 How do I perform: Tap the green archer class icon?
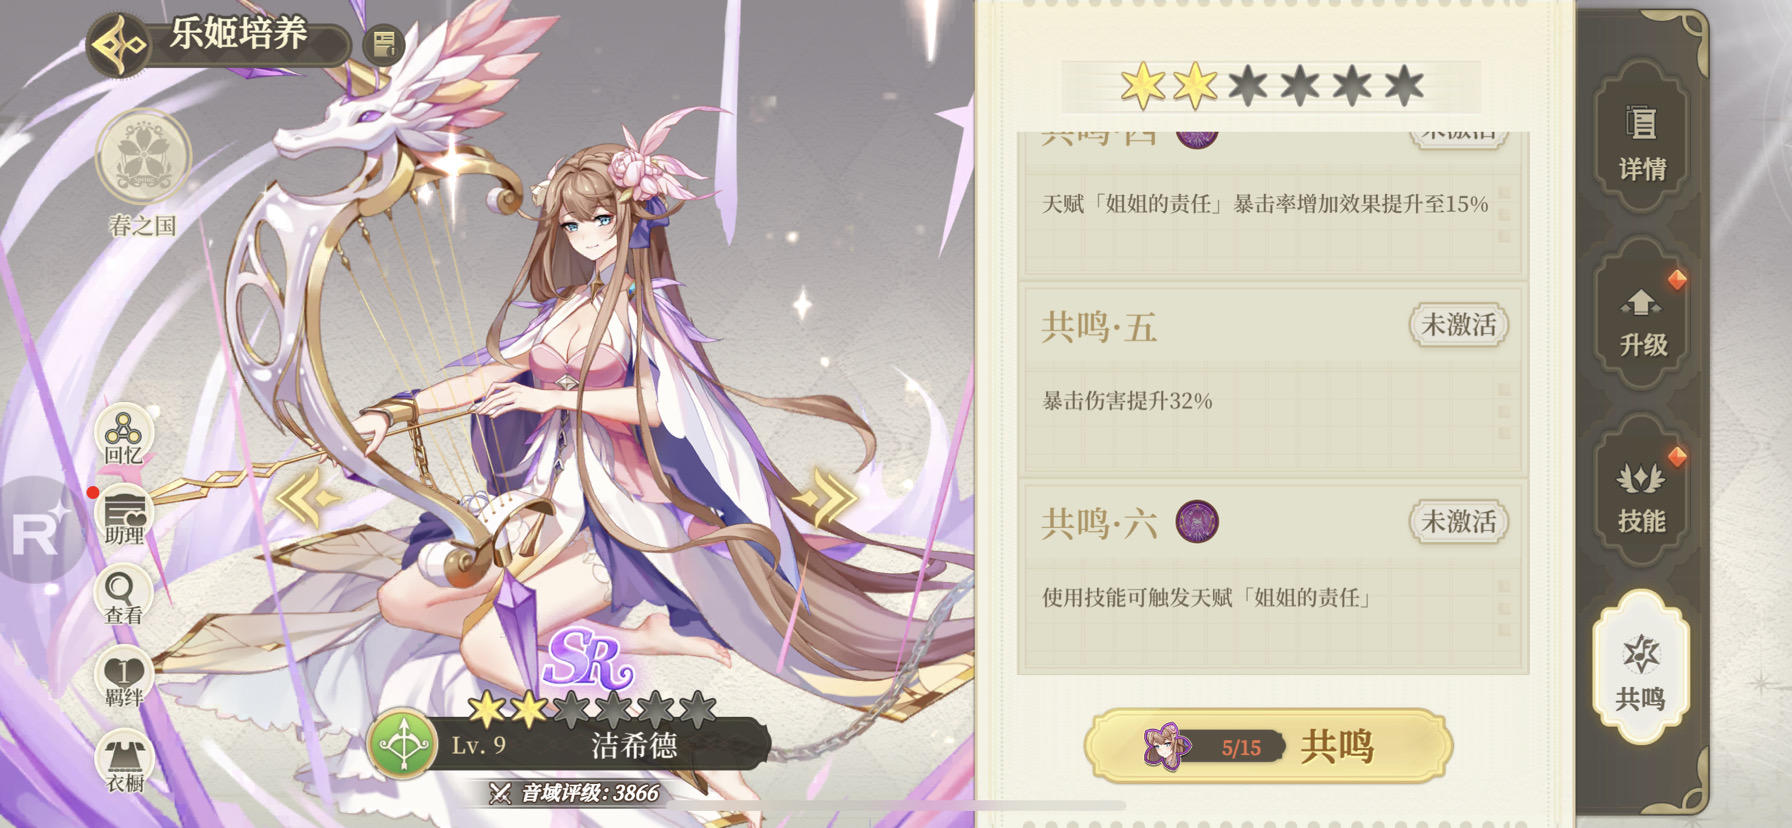402,744
